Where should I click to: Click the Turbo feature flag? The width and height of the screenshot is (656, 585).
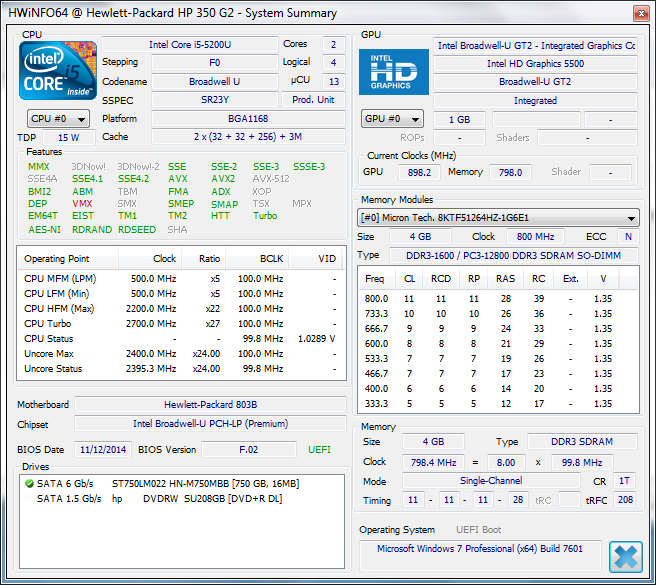(265, 216)
